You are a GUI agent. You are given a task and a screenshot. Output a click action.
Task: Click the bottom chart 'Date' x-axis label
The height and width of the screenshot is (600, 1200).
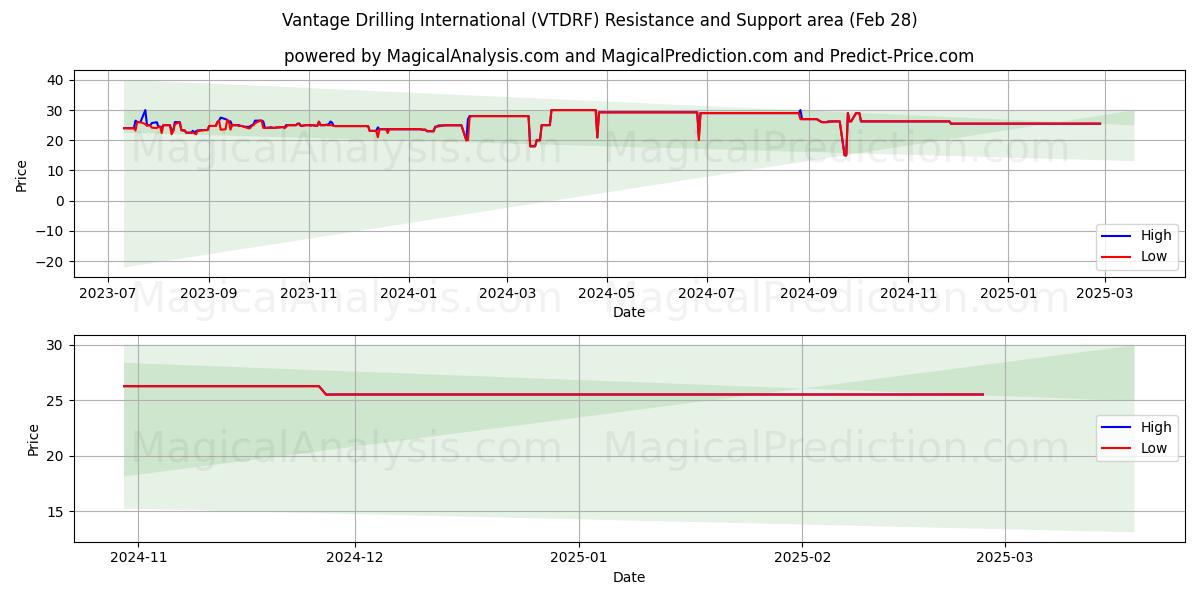(629, 577)
